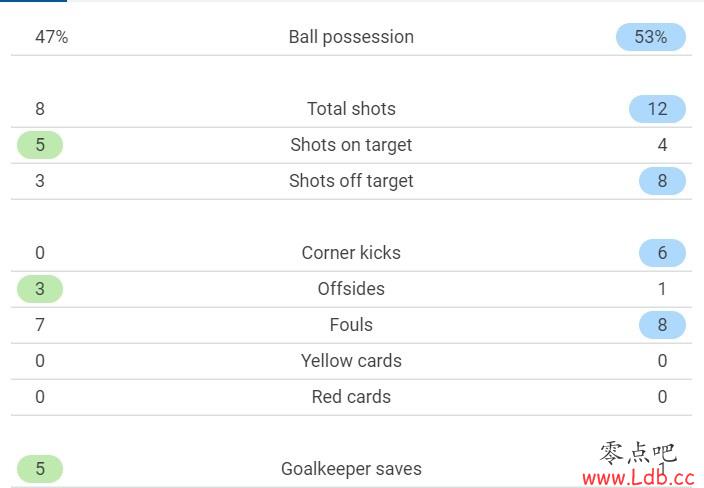Select the Yellow cards row label
The image size is (704, 488).
[x=351, y=361]
